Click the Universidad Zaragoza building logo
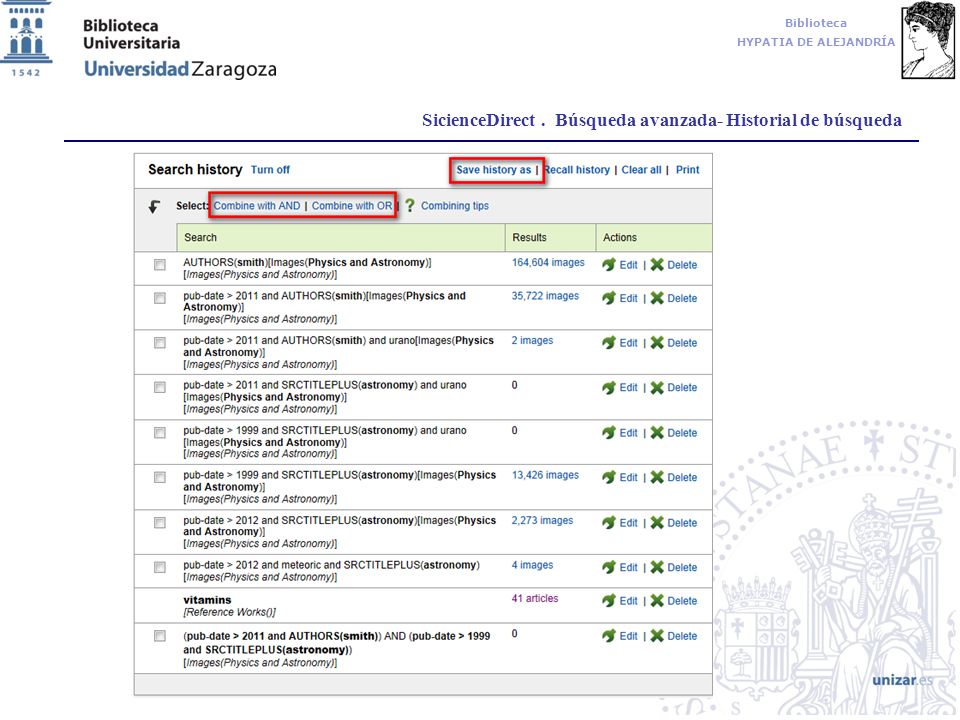Viewport: 960px width, 720px height. point(26,39)
